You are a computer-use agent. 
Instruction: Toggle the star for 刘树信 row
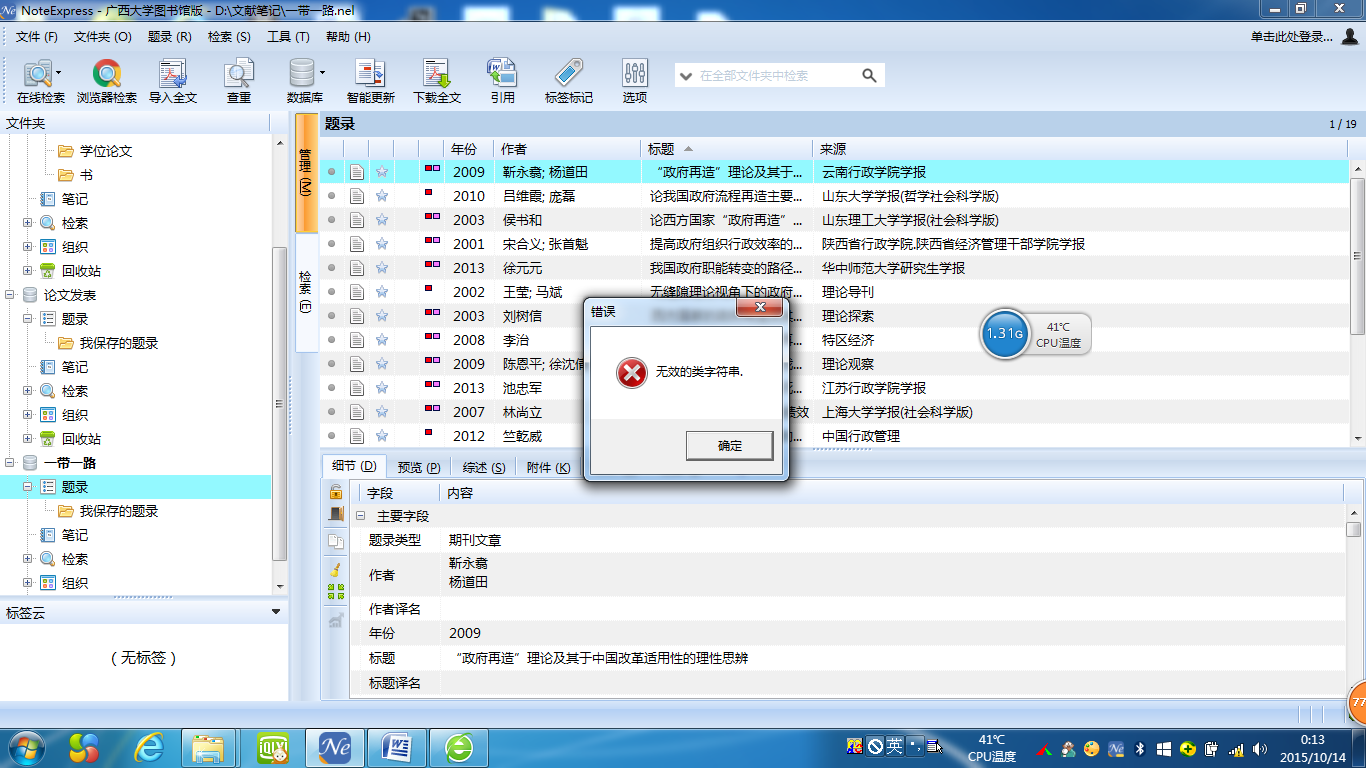pos(382,316)
